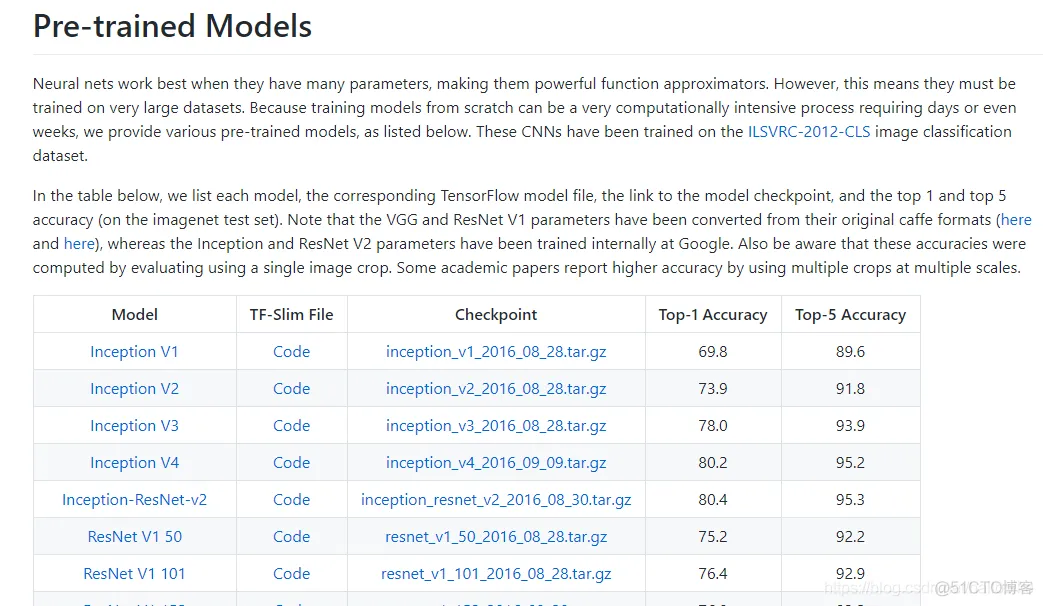Click the 75.2 Top-1 accuracy value

point(713,537)
